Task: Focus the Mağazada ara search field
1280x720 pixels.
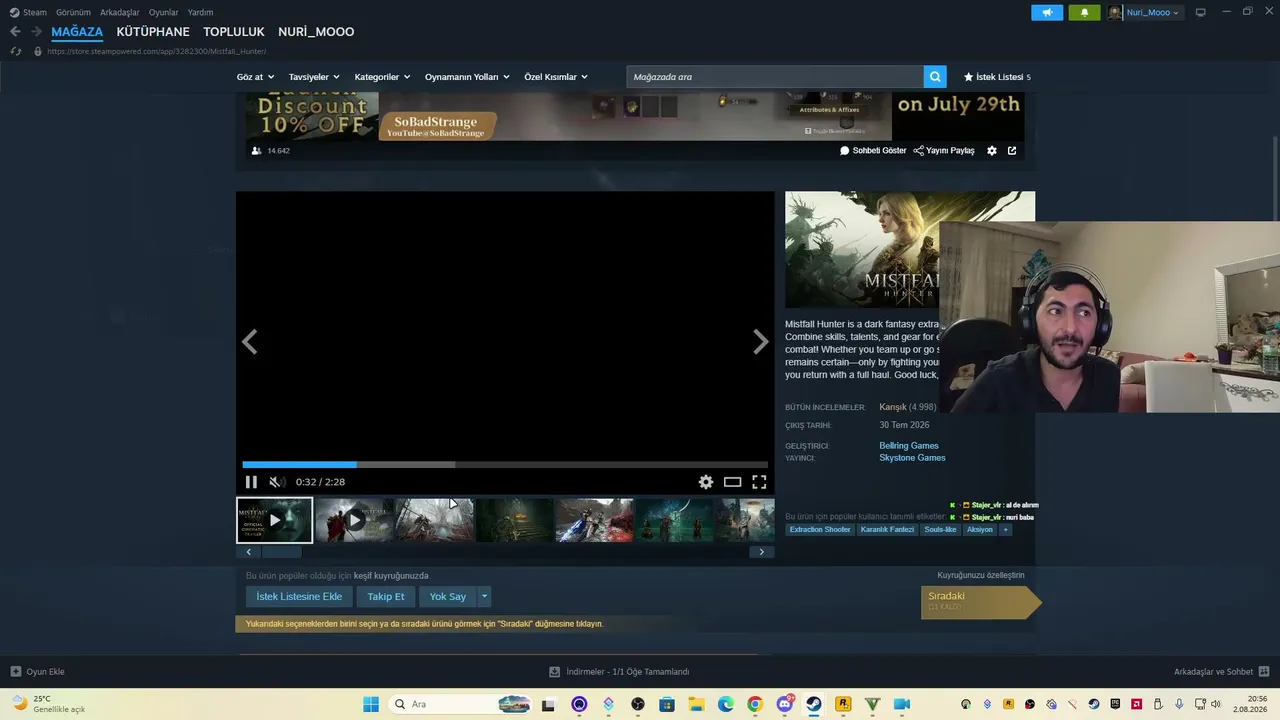Action: 775,77
